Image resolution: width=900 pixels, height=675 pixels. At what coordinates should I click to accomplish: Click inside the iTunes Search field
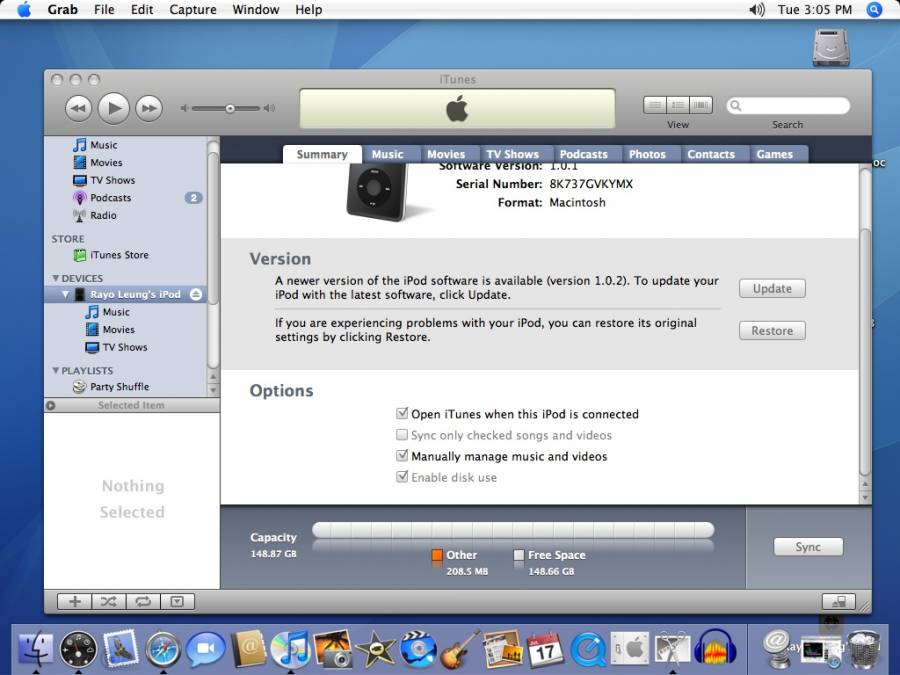[x=788, y=106]
